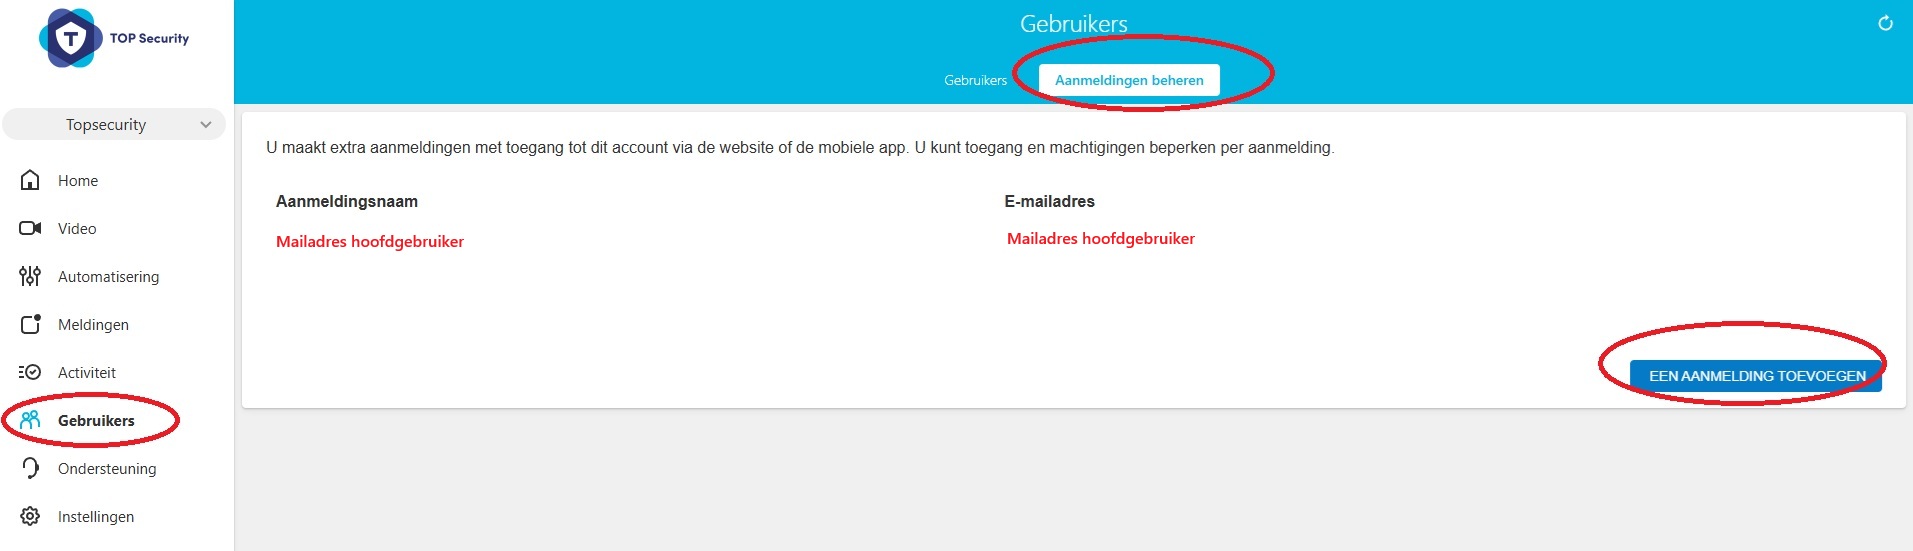The image size is (1913, 551).
Task: Switch to the Gebruikers tab
Action: click(975, 80)
